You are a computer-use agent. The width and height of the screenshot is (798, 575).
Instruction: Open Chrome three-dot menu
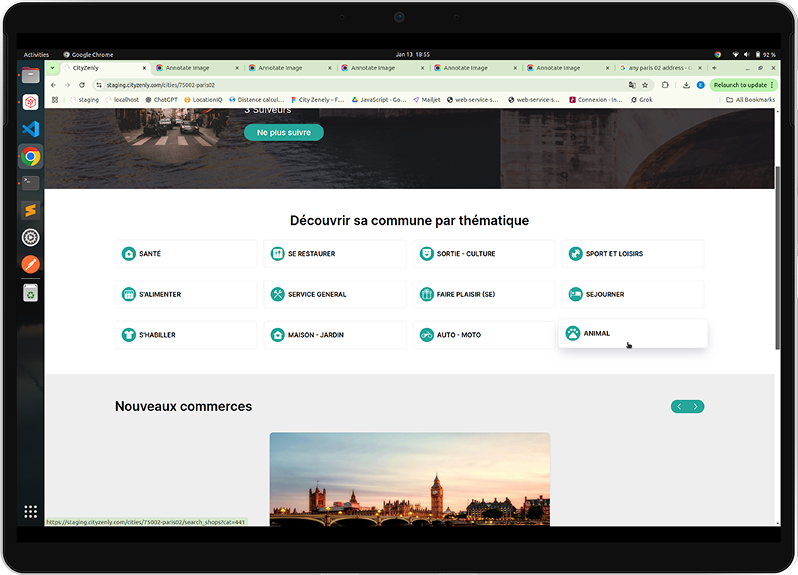click(772, 85)
